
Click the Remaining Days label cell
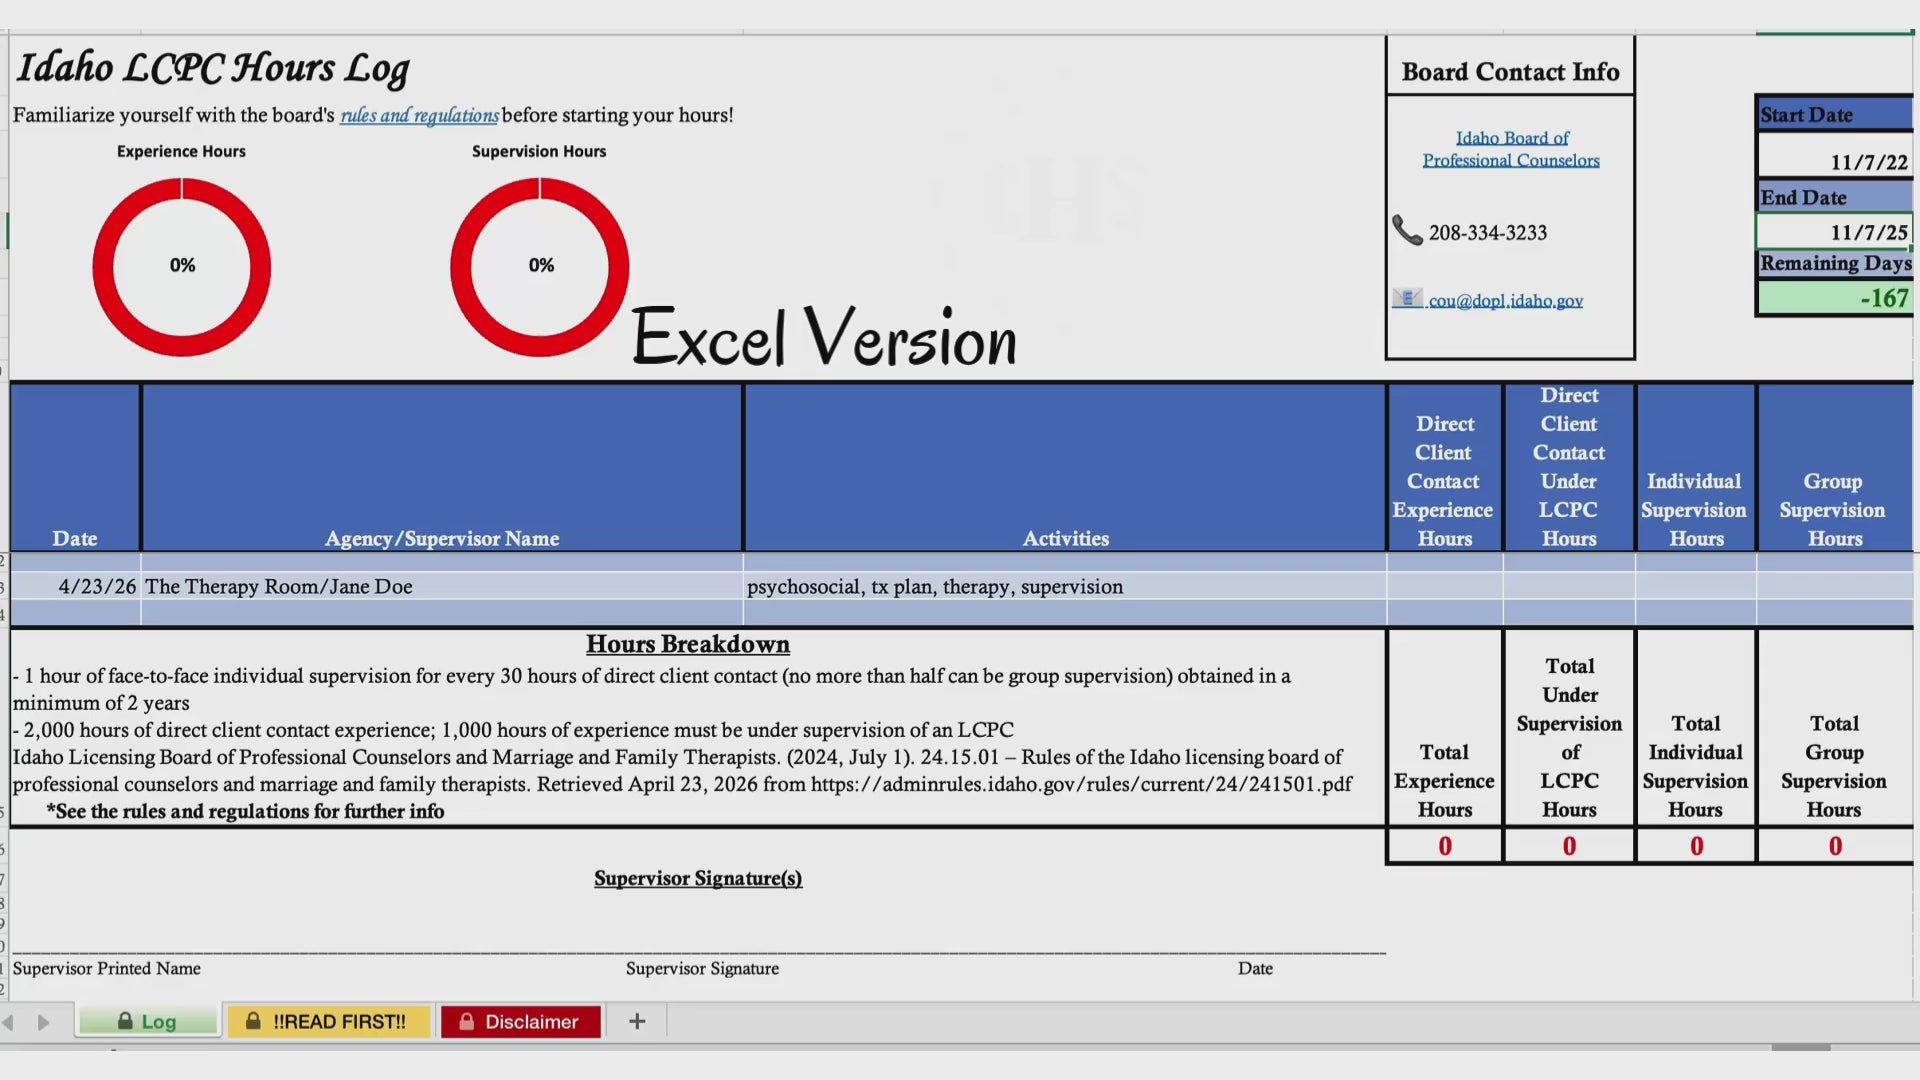pyautogui.click(x=1834, y=263)
